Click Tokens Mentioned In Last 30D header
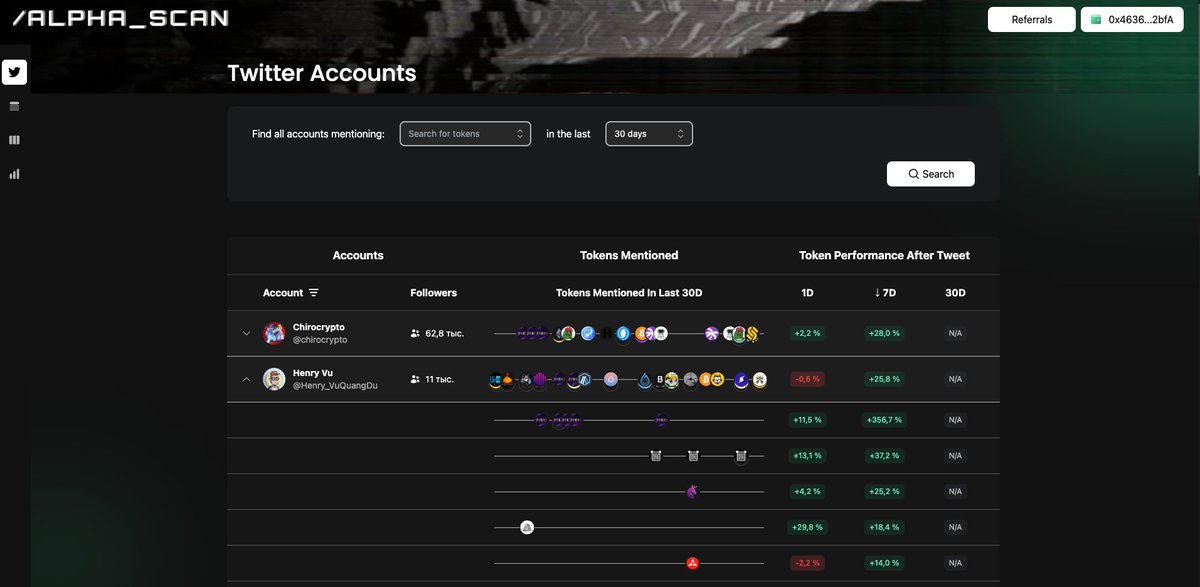The image size is (1200, 587). (629, 293)
